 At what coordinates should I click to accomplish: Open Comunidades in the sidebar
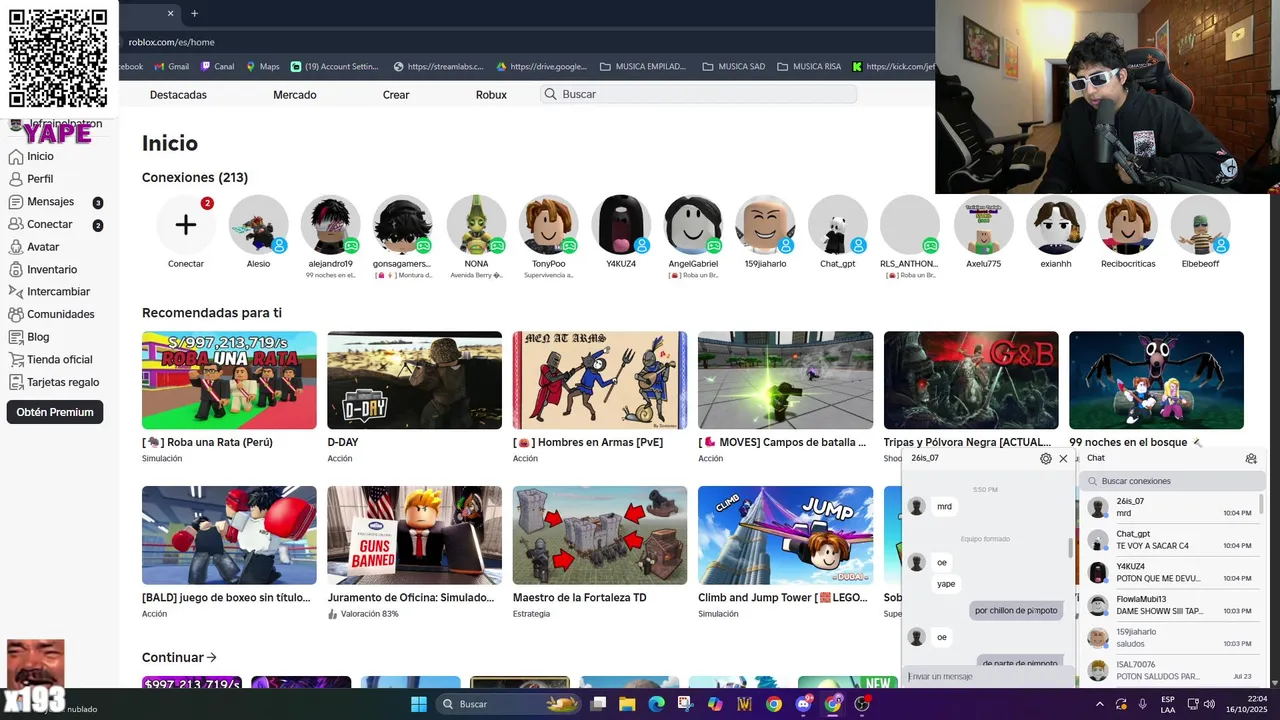point(51,314)
